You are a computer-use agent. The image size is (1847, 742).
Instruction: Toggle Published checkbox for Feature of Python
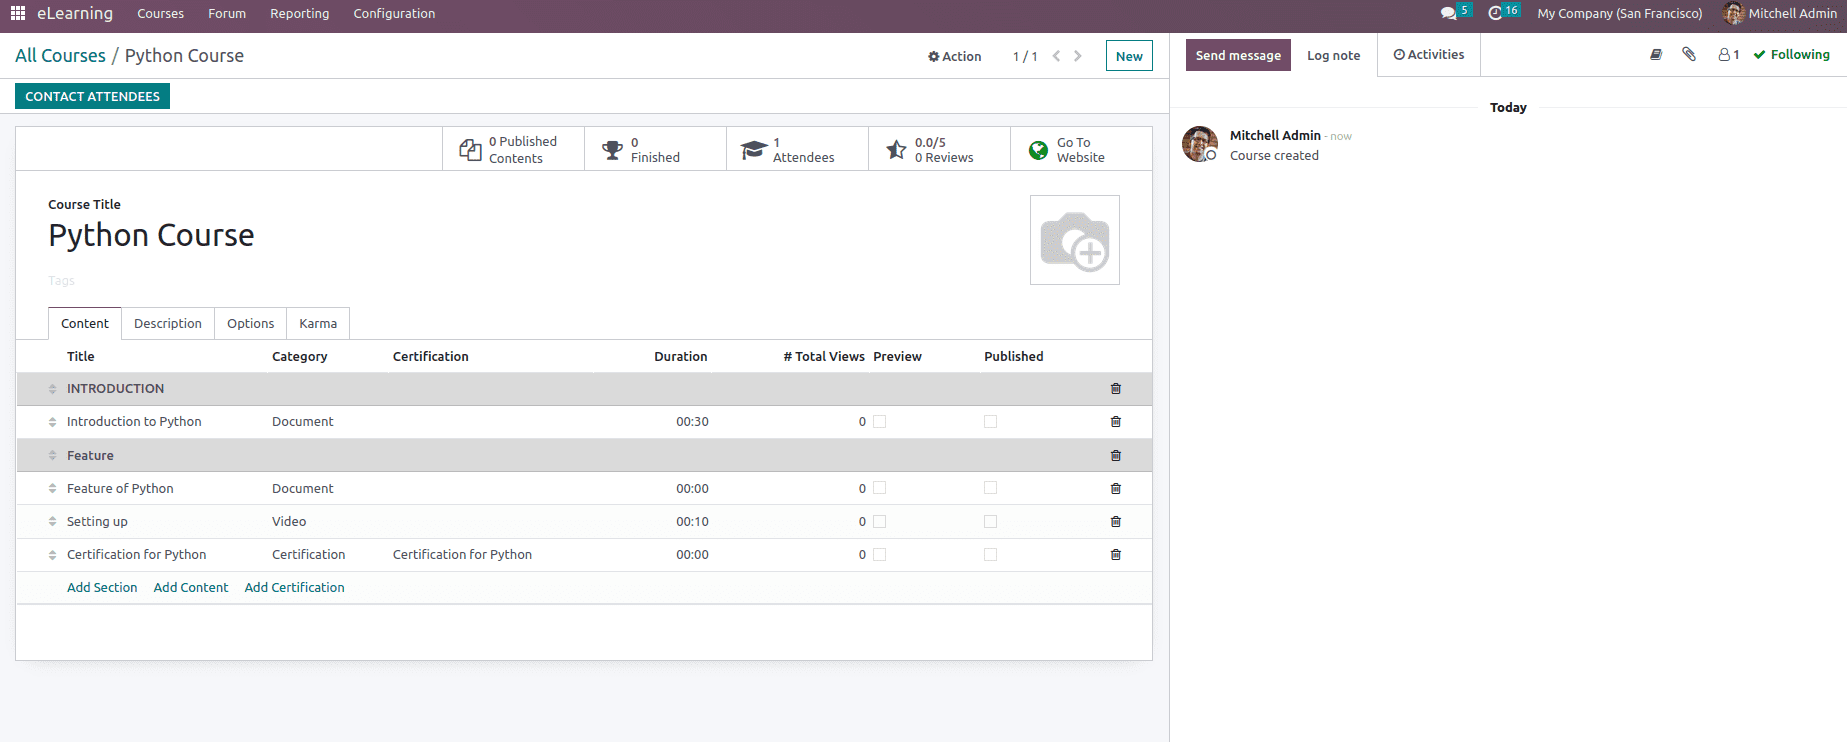click(991, 488)
